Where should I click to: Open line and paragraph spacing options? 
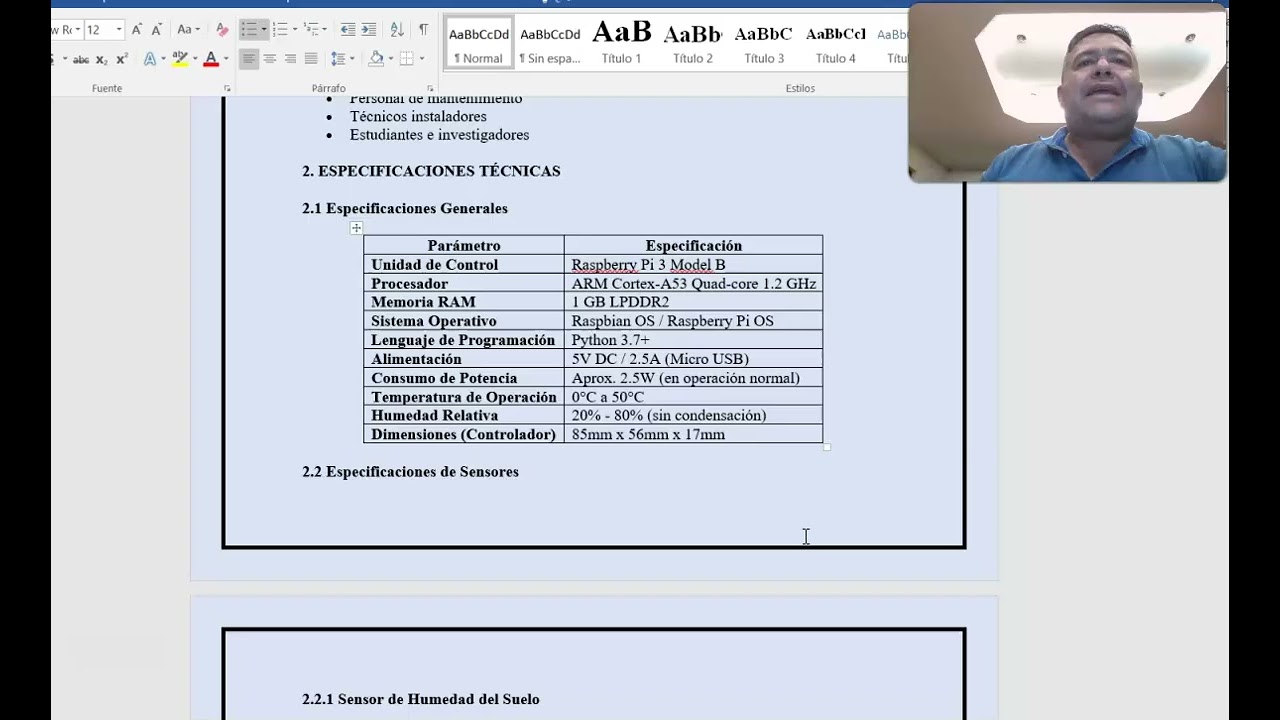[x=342, y=59]
